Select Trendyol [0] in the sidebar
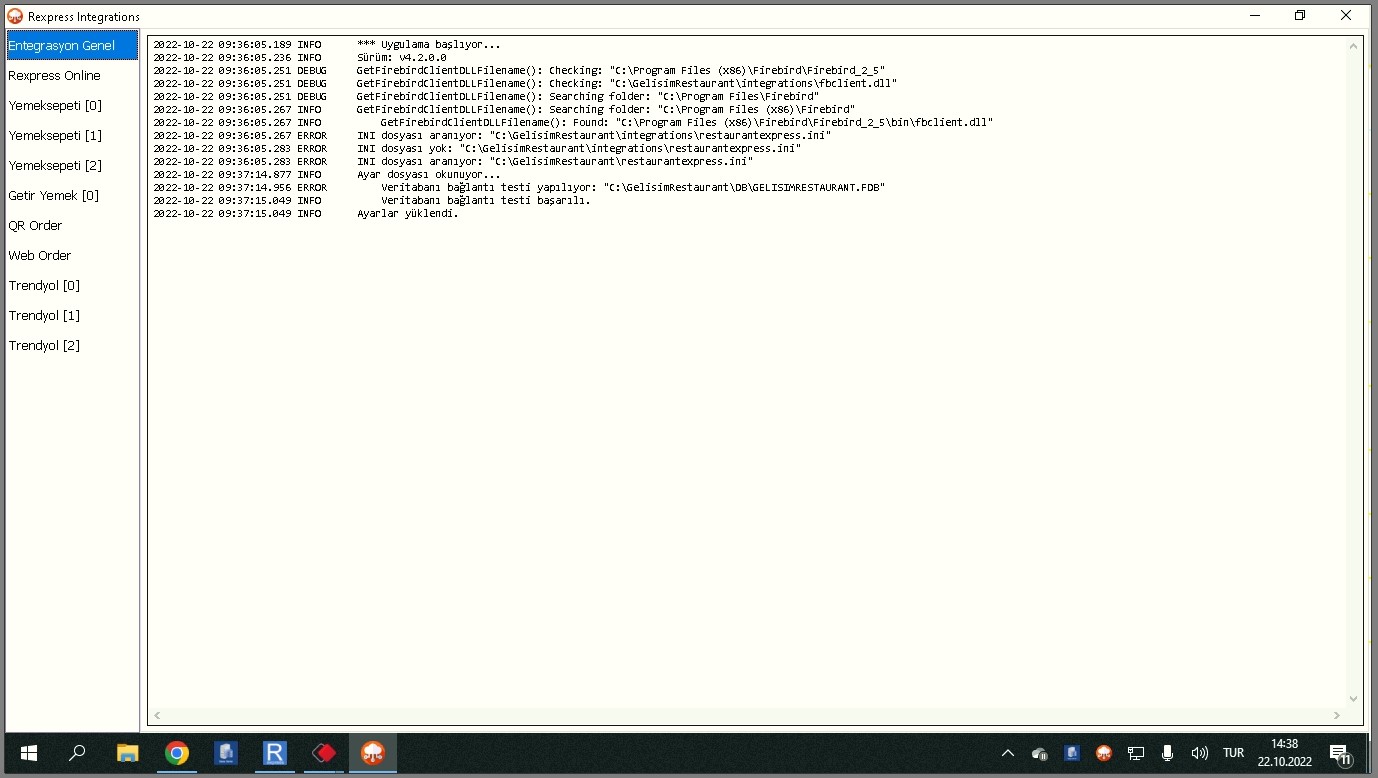Viewport: 1378px width, 778px height. pyautogui.click(x=72, y=285)
